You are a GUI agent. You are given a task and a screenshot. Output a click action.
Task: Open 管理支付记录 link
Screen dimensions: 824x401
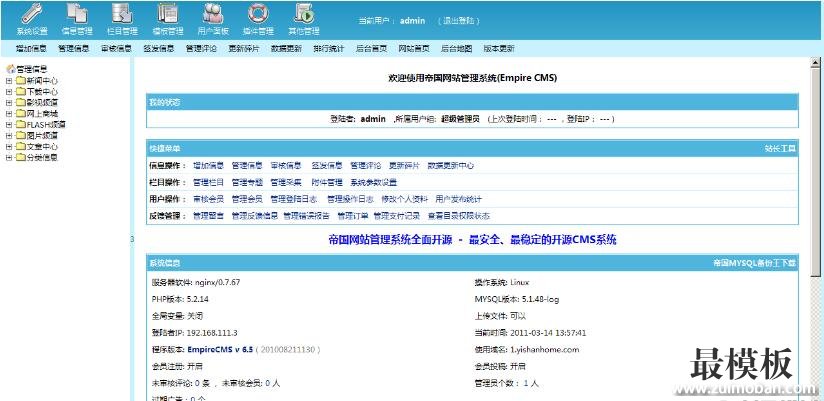(x=397, y=216)
